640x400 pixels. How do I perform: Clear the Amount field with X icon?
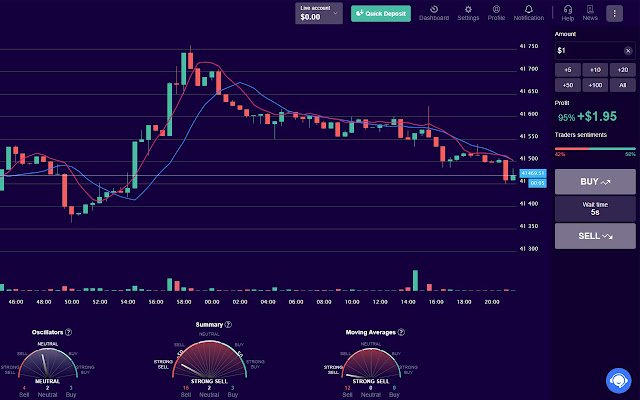pyautogui.click(x=628, y=51)
